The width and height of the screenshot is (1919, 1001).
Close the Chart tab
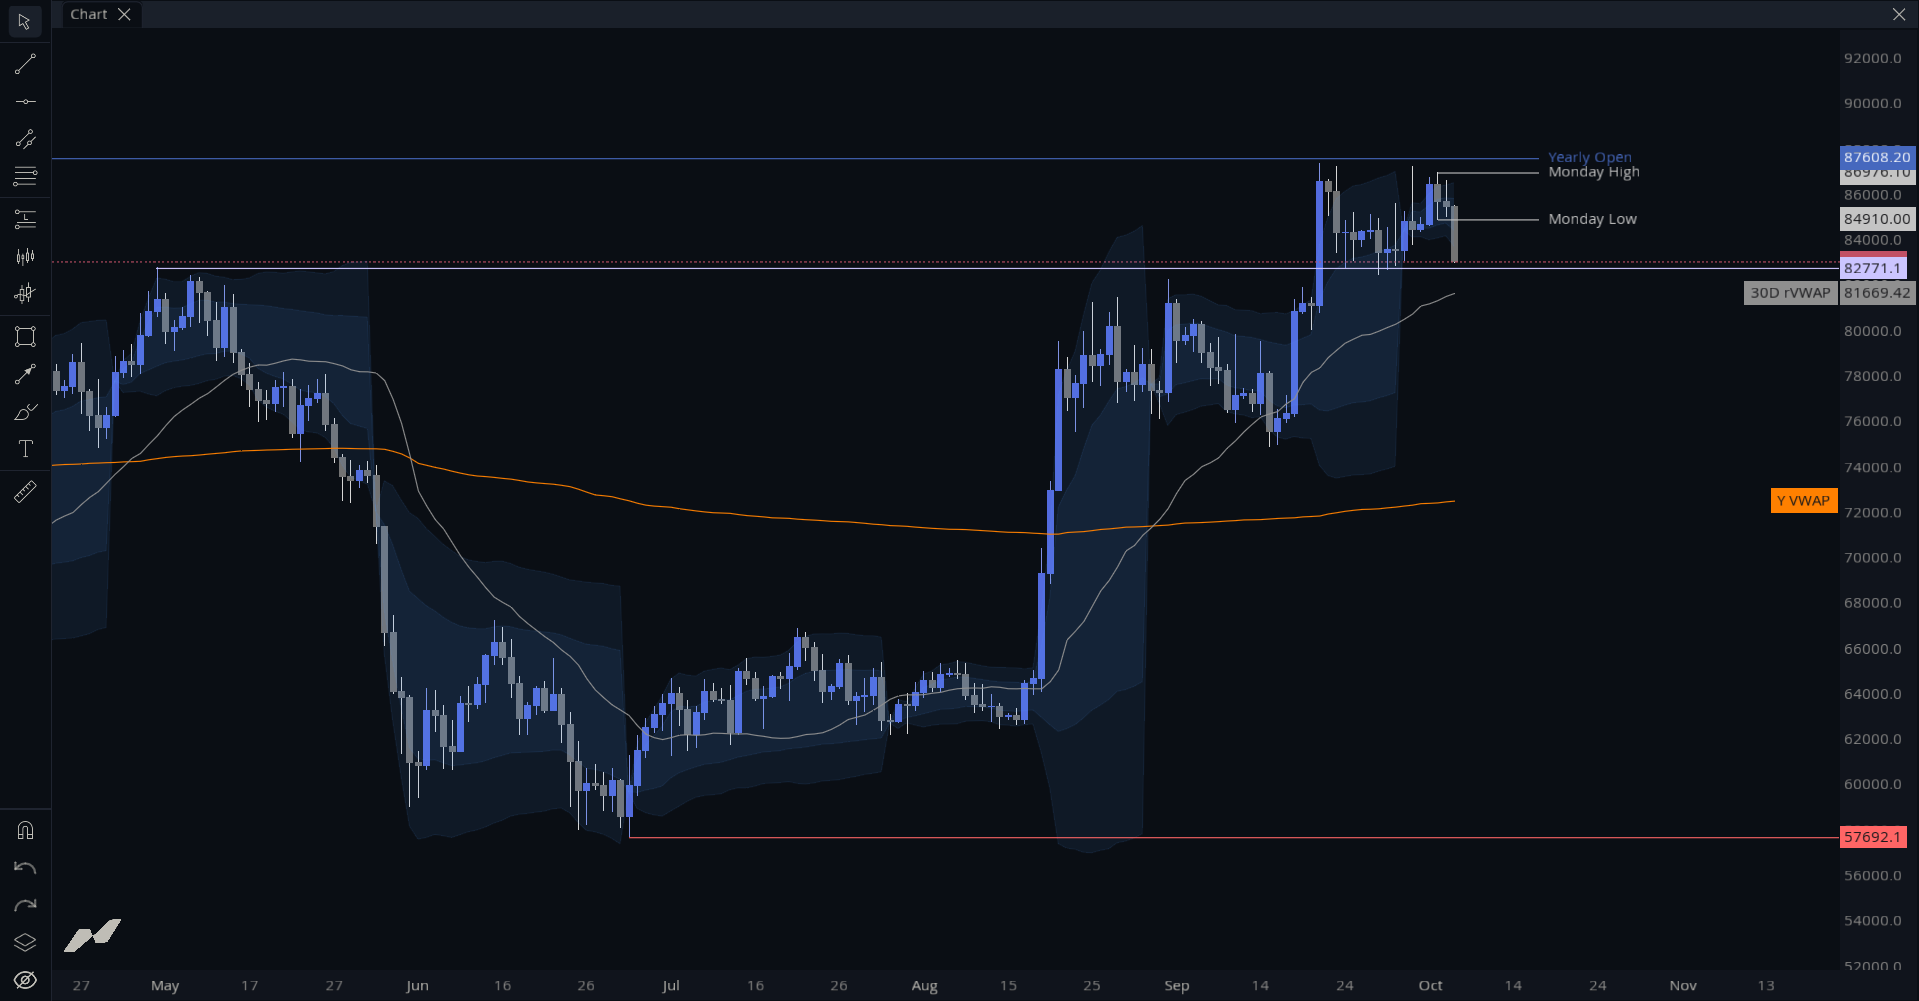(x=124, y=14)
